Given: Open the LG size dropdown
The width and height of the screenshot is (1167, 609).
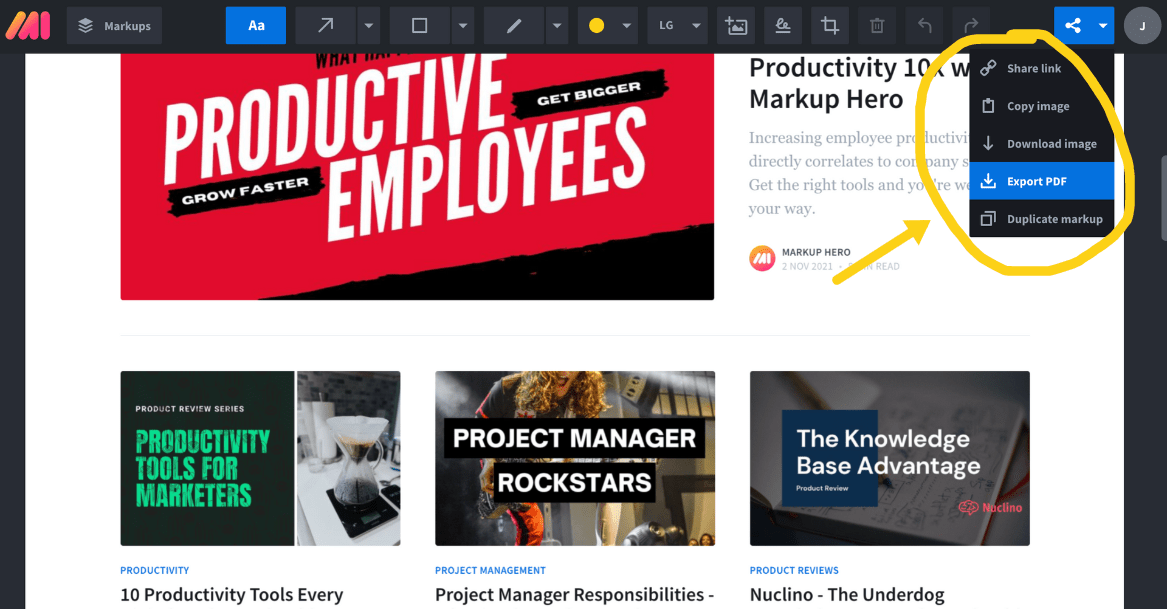Looking at the screenshot, I should (677, 25).
